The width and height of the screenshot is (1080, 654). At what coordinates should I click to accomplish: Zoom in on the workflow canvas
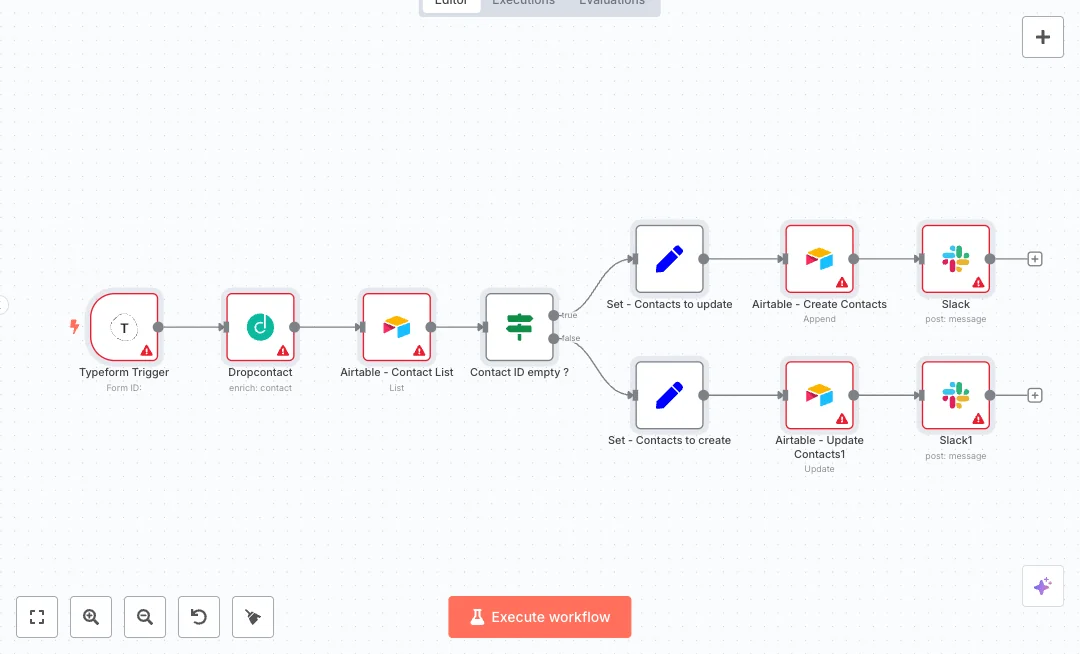[x=91, y=617]
